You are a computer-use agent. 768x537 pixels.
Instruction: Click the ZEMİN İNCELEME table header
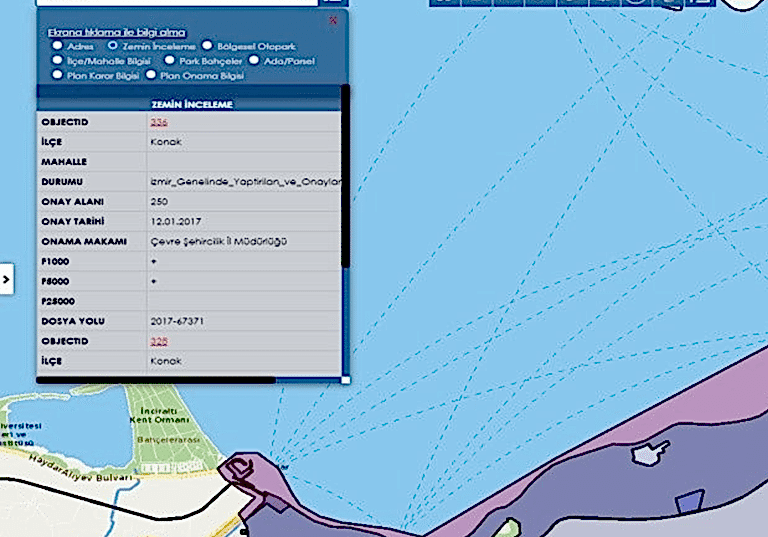[190, 104]
